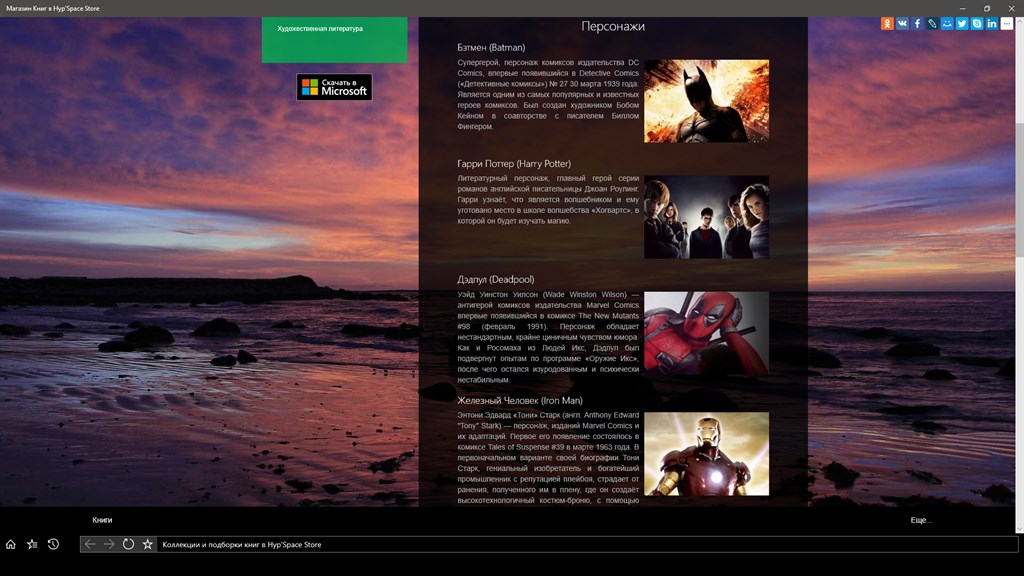Share page on Facebook

pos(917,24)
